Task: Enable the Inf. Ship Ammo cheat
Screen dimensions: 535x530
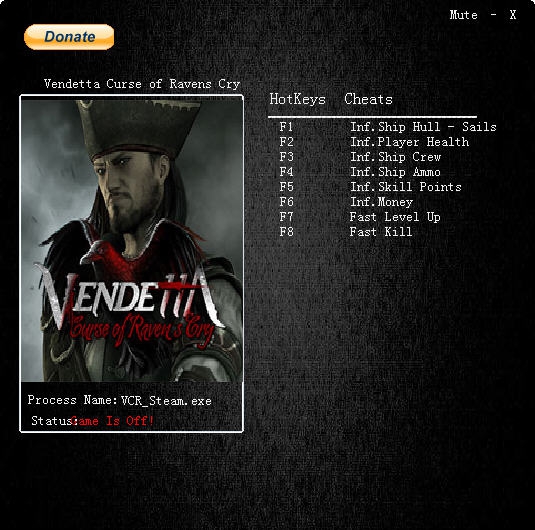Action: (395, 172)
